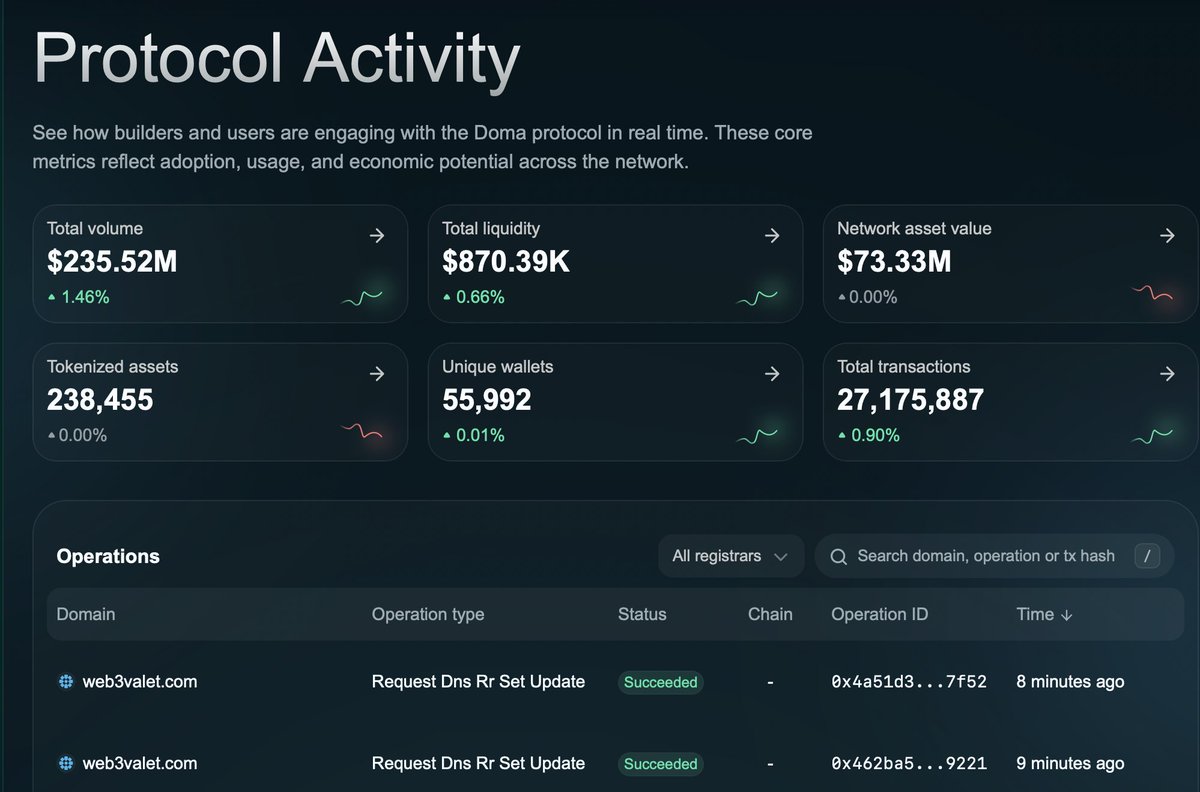1200x792 pixels.
Task: Open web3valet.com in the 9 minutes ago row
Action: pyautogui.click(x=139, y=763)
